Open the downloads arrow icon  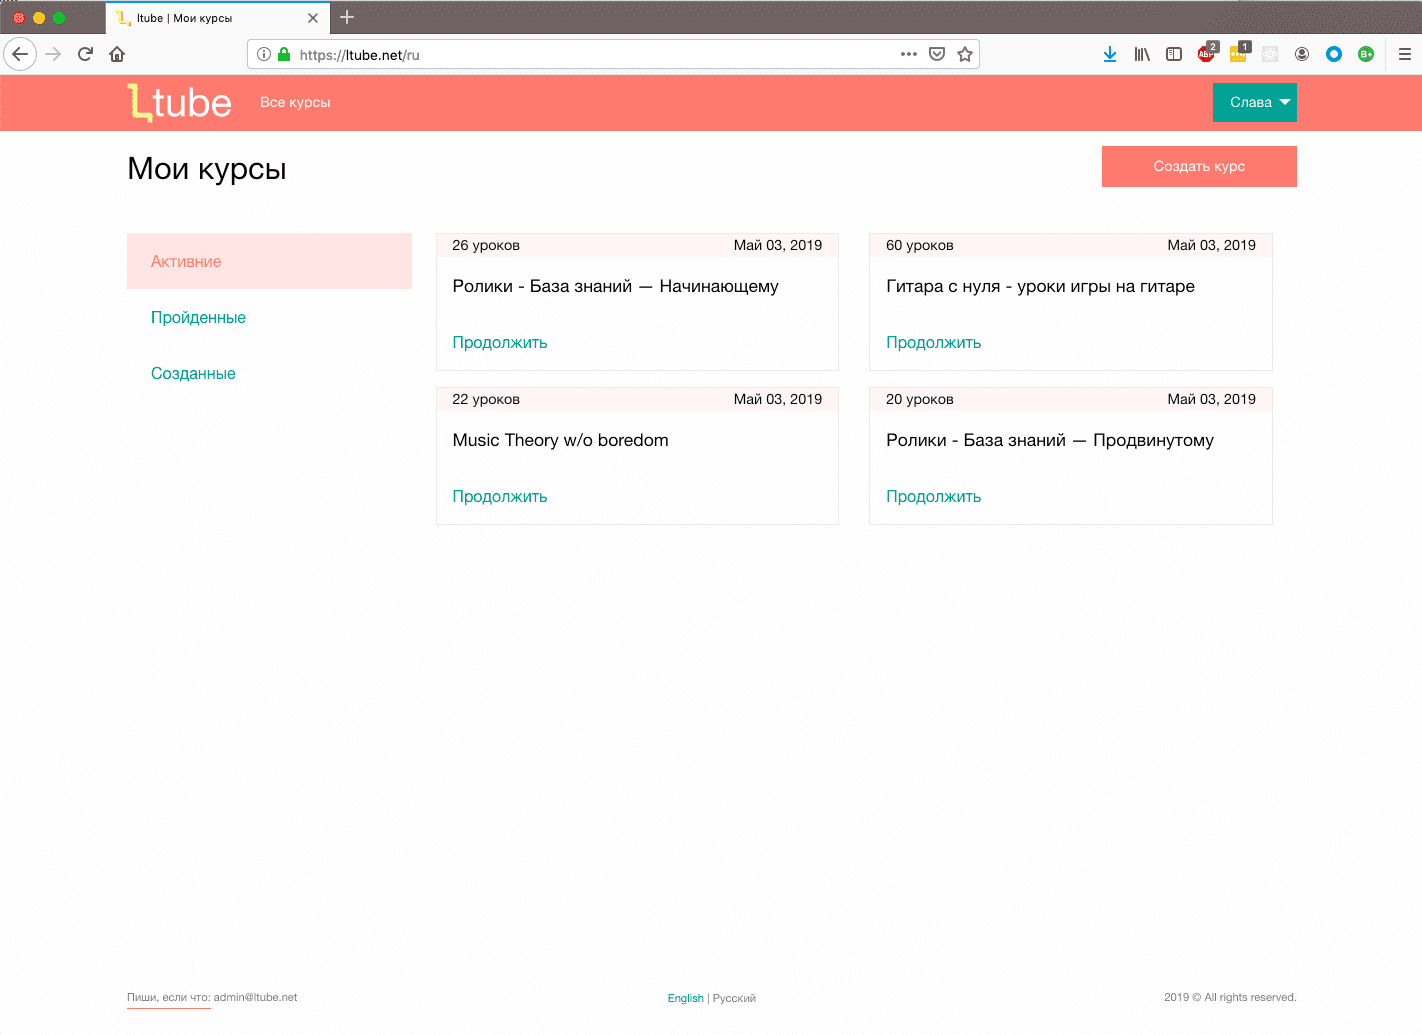point(1110,54)
